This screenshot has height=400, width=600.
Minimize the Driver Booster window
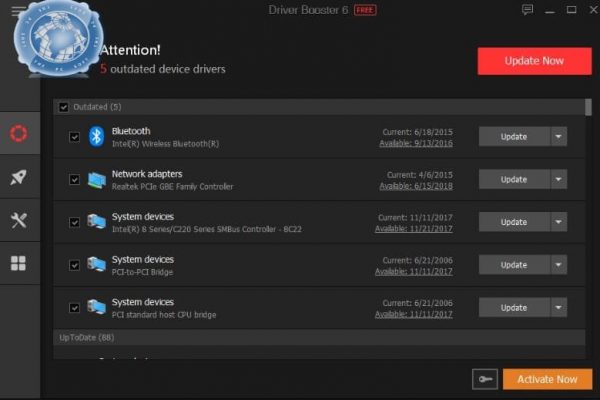pos(550,10)
